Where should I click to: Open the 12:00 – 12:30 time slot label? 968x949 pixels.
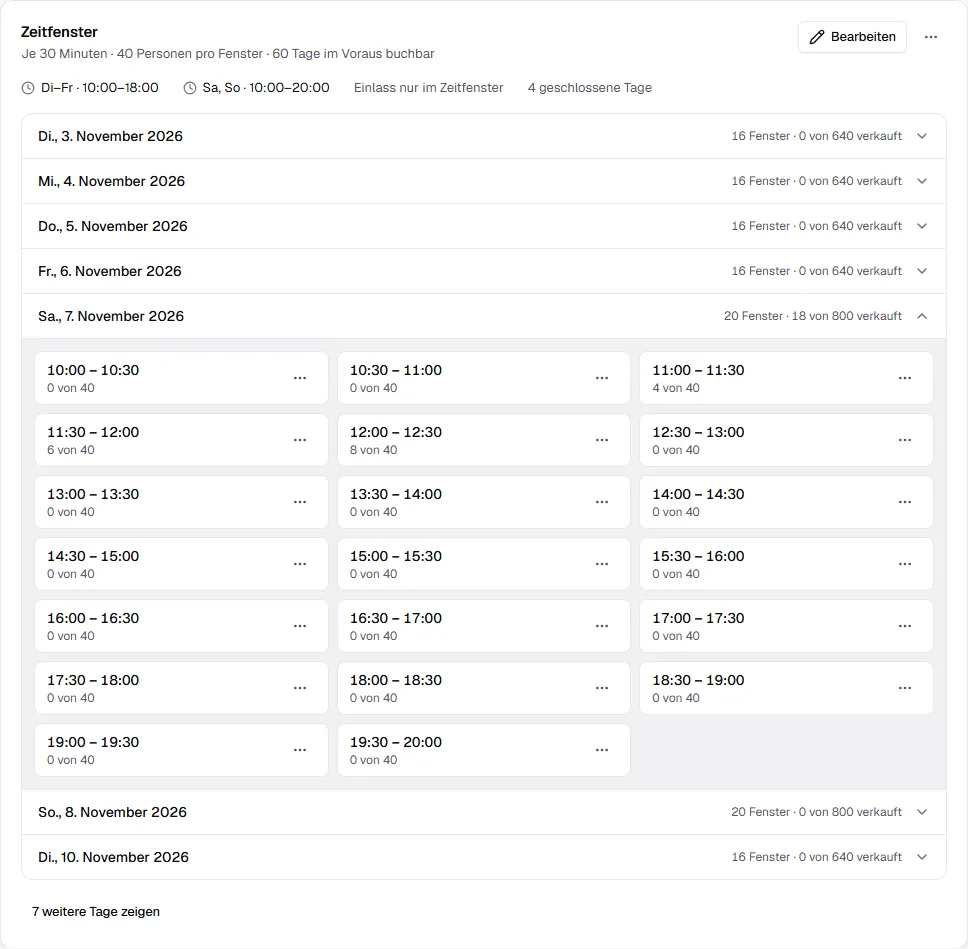coord(396,432)
